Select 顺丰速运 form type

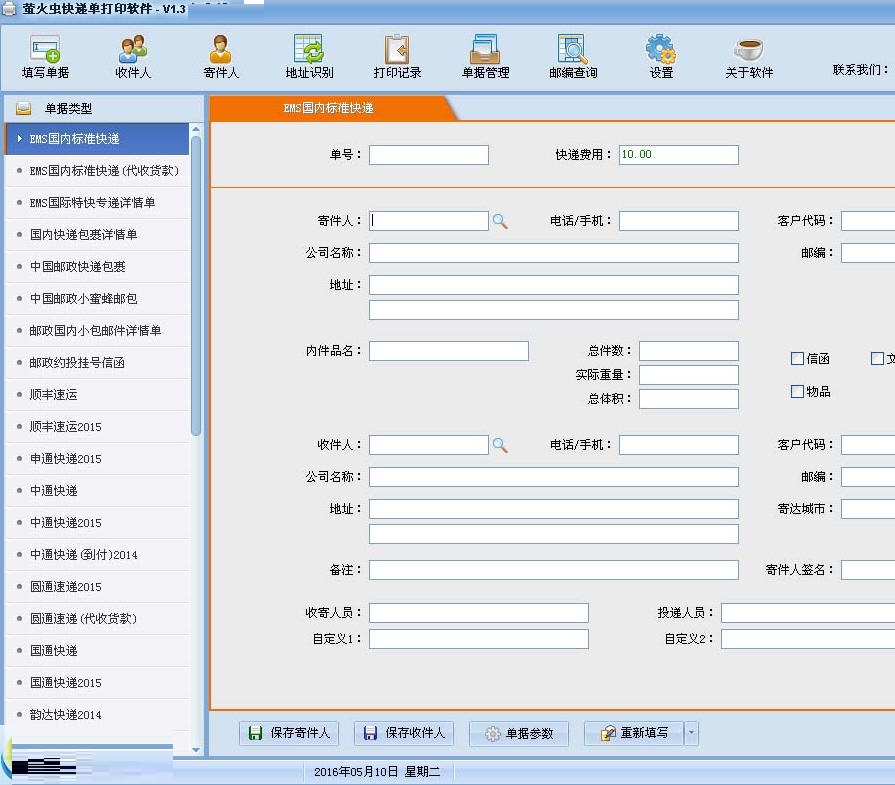tap(97, 394)
